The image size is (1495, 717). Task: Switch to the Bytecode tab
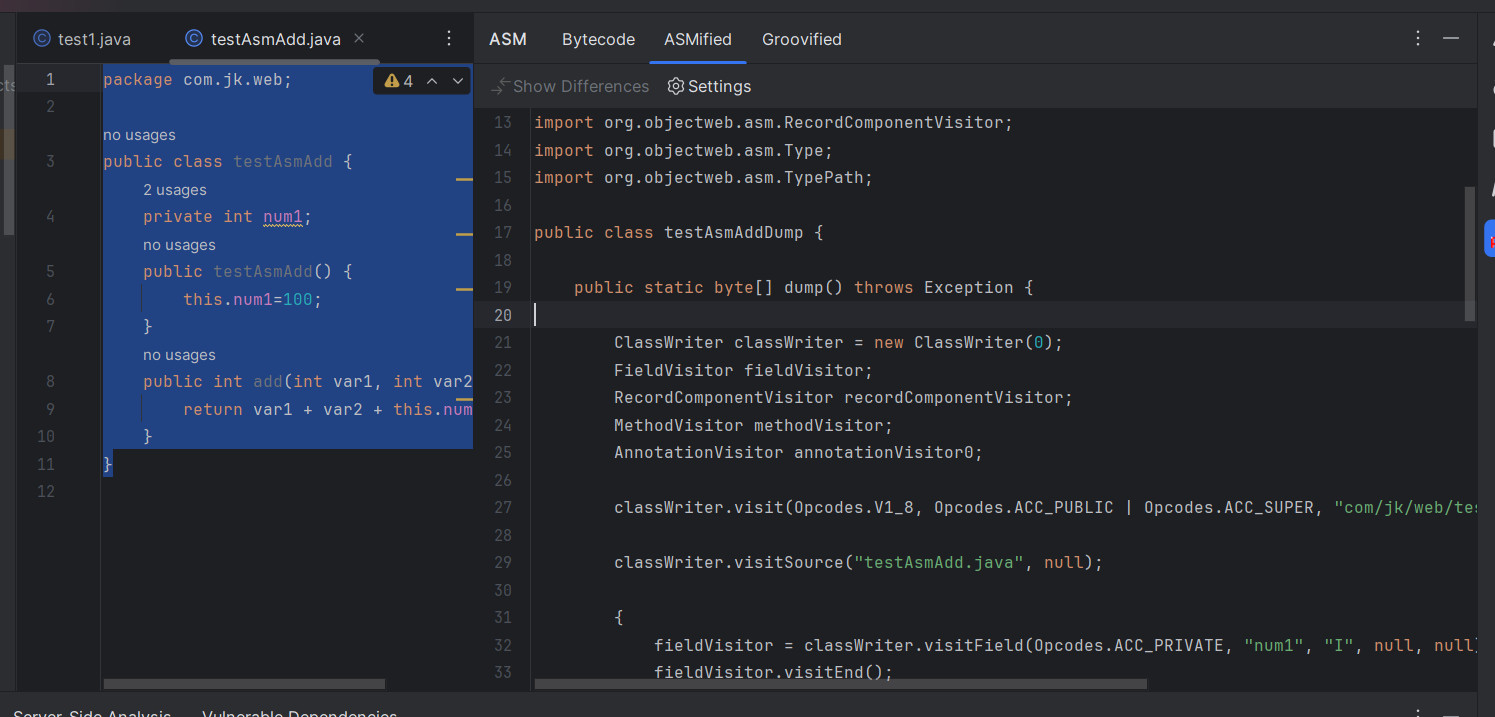click(x=598, y=39)
